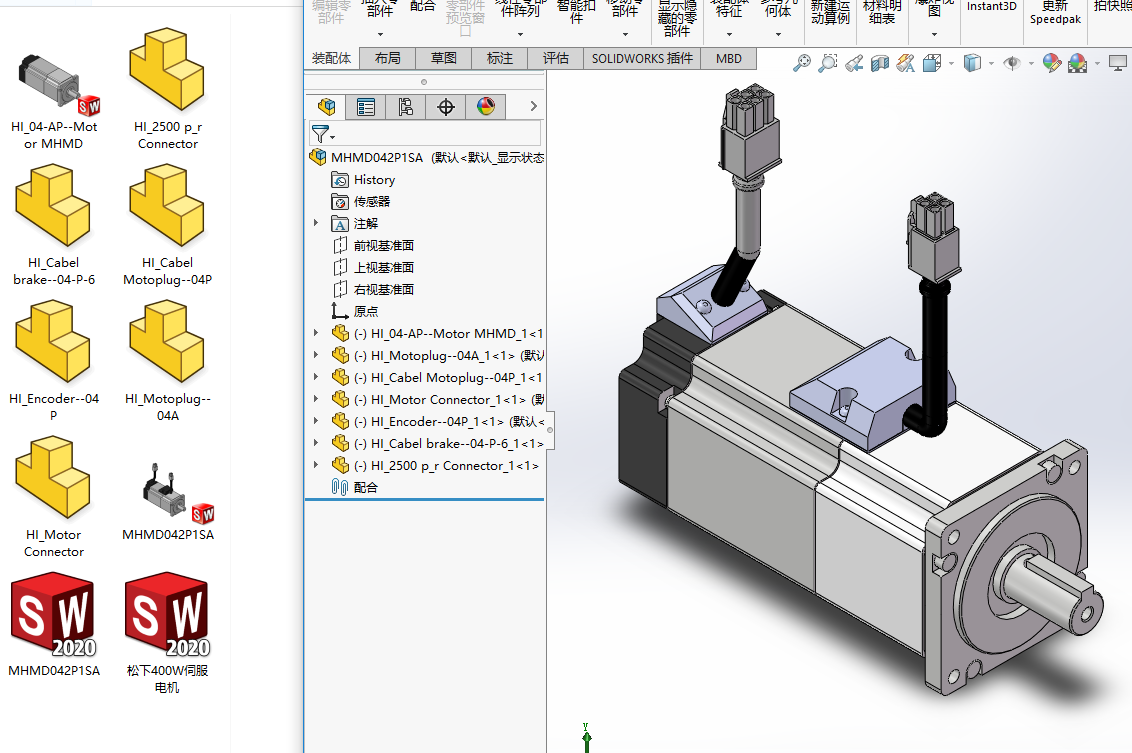Expand the HI_Encoder--04P_1 component node
Viewport: 1132px width, 753px height.
[x=317, y=421]
